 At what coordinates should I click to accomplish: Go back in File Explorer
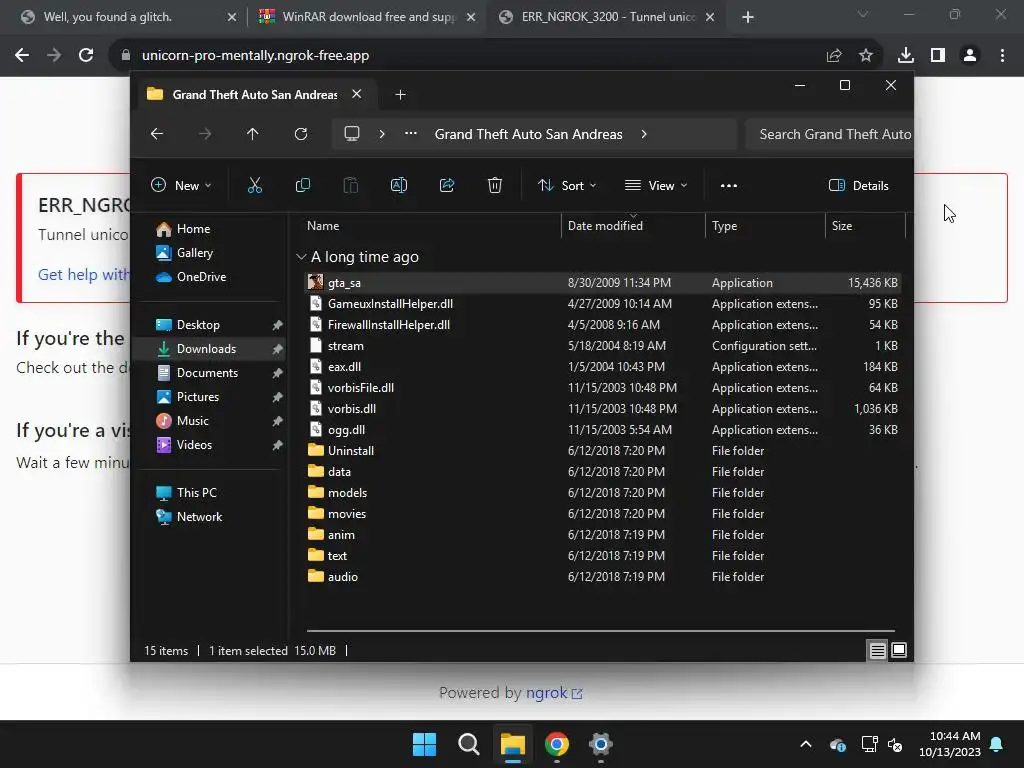[x=157, y=134]
